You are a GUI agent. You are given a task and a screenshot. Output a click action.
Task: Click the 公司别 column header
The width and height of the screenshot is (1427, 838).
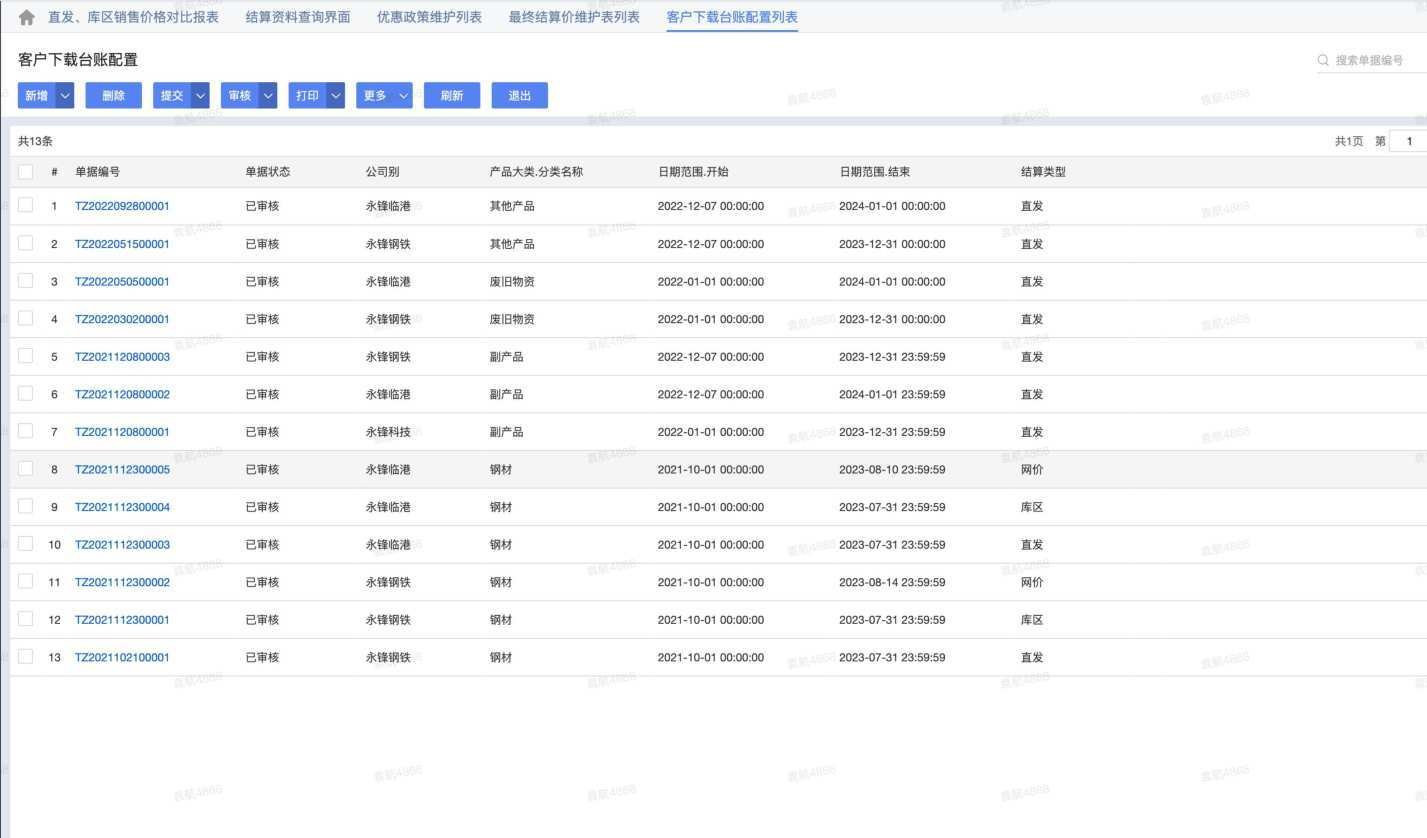point(382,172)
